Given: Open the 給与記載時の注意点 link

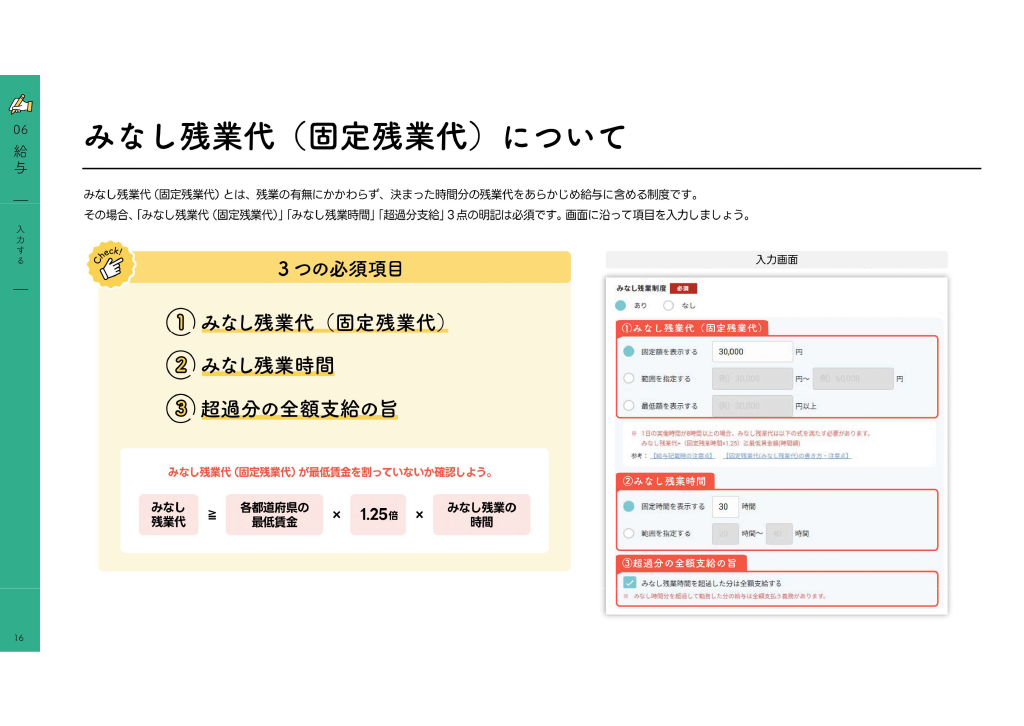Looking at the screenshot, I should point(682,456).
